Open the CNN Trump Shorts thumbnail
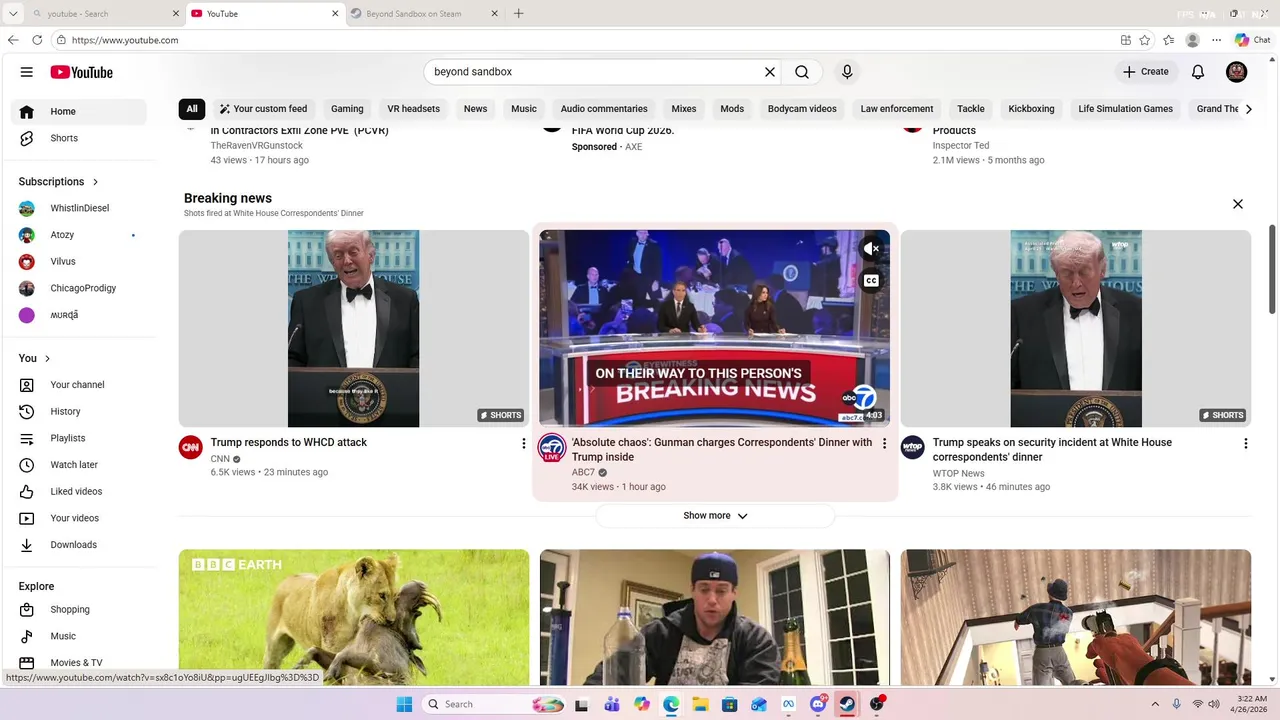Screen dimensions: 1280x720 click(354, 329)
